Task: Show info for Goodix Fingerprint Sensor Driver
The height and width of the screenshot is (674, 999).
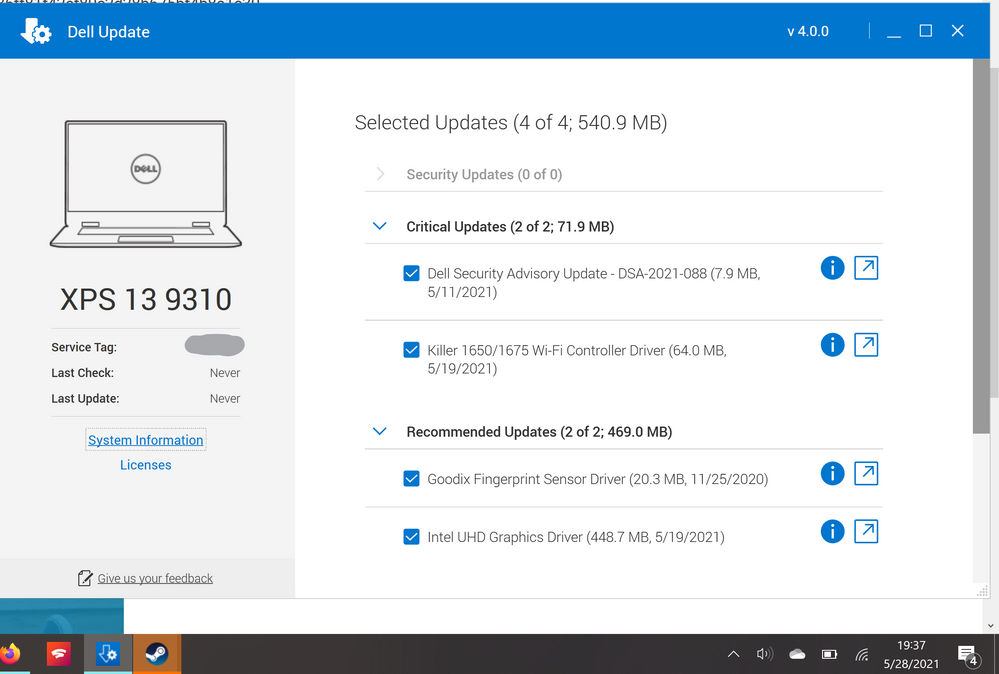Action: [832, 473]
